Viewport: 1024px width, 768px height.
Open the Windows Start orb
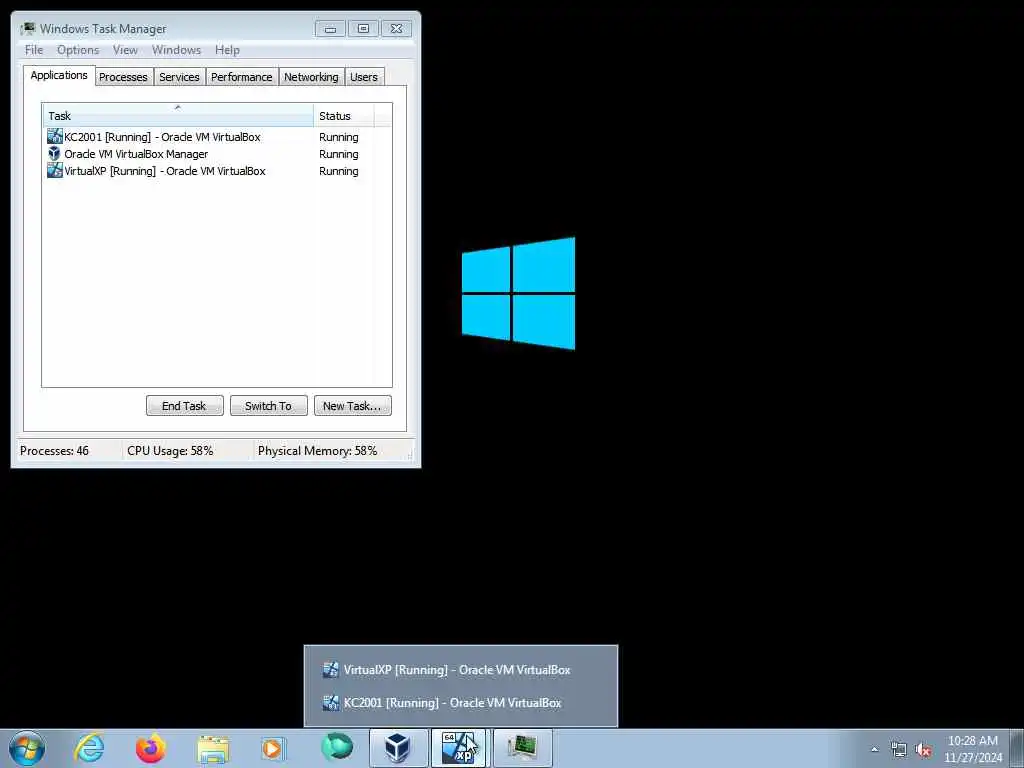tap(27, 748)
